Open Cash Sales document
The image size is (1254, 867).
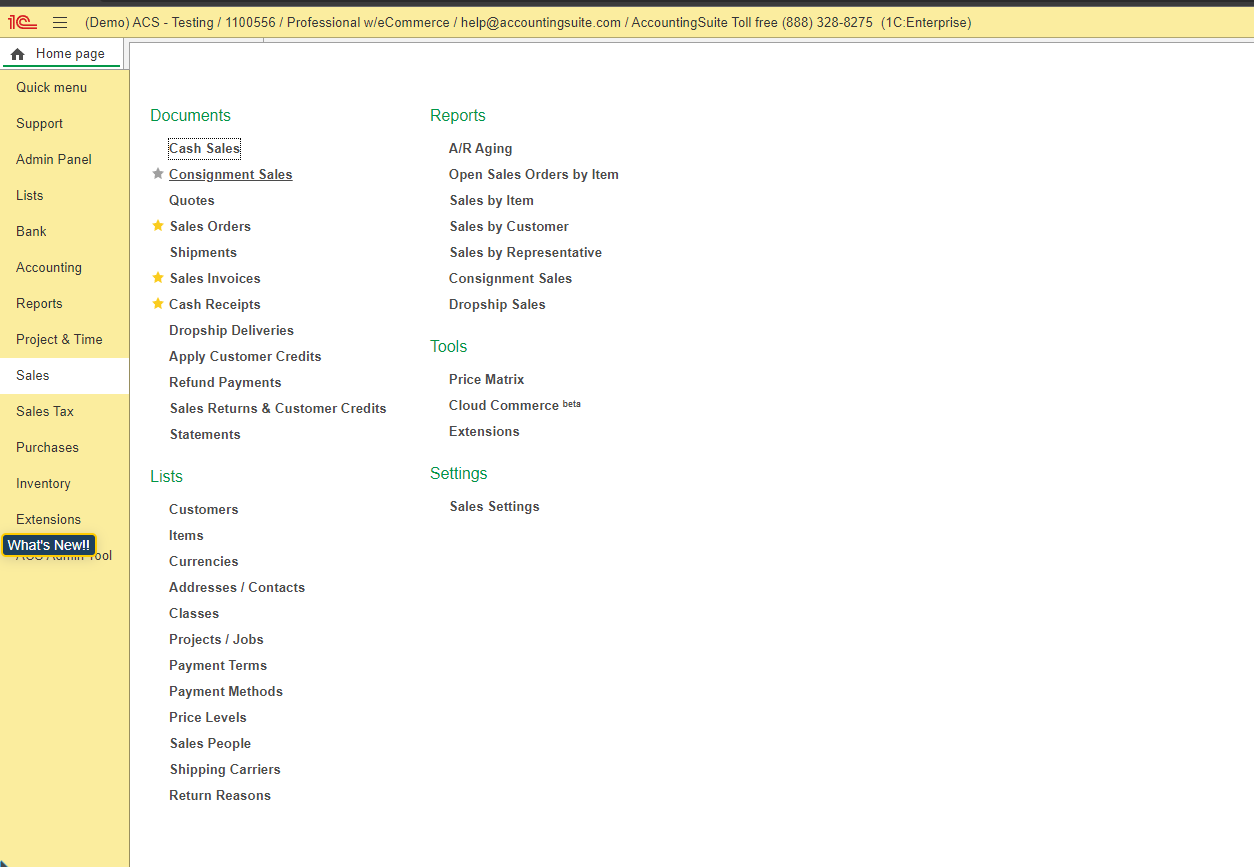pyautogui.click(x=205, y=148)
